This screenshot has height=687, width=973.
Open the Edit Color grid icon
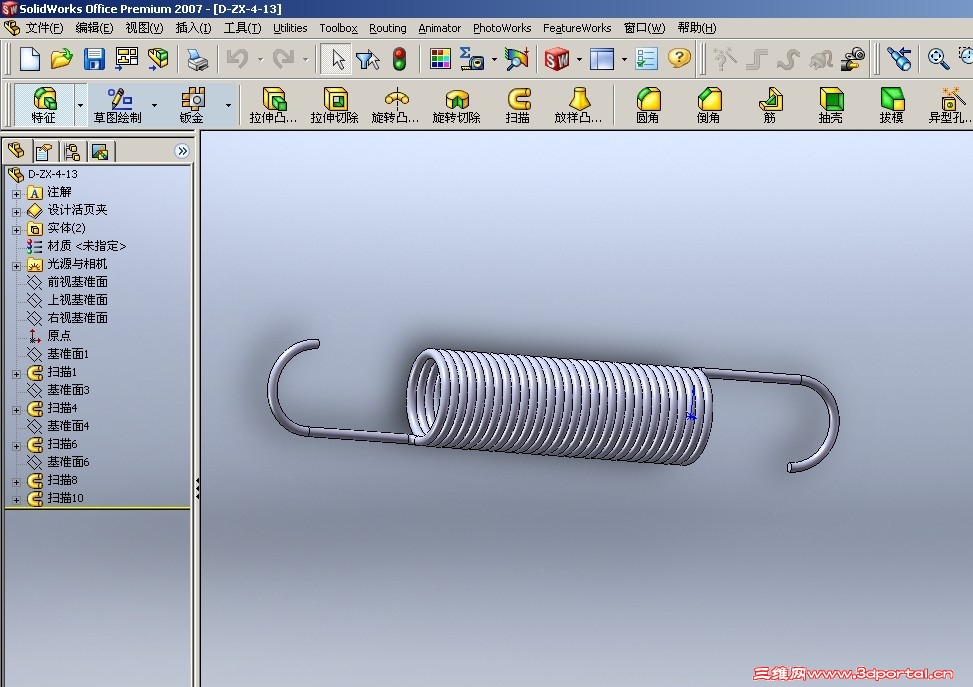coord(440,60)
